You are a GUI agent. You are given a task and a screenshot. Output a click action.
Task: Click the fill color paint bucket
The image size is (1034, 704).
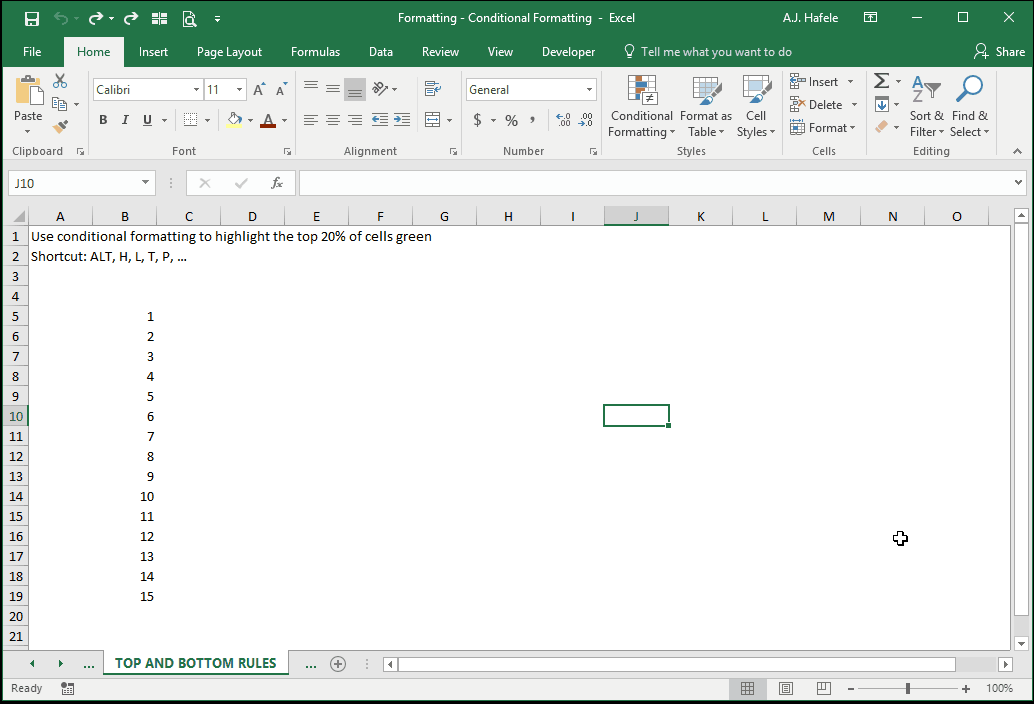coord(234,120)
